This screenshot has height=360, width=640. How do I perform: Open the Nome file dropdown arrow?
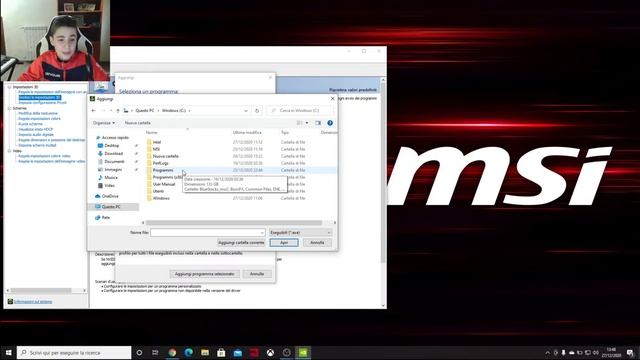[x=262, y=232]
